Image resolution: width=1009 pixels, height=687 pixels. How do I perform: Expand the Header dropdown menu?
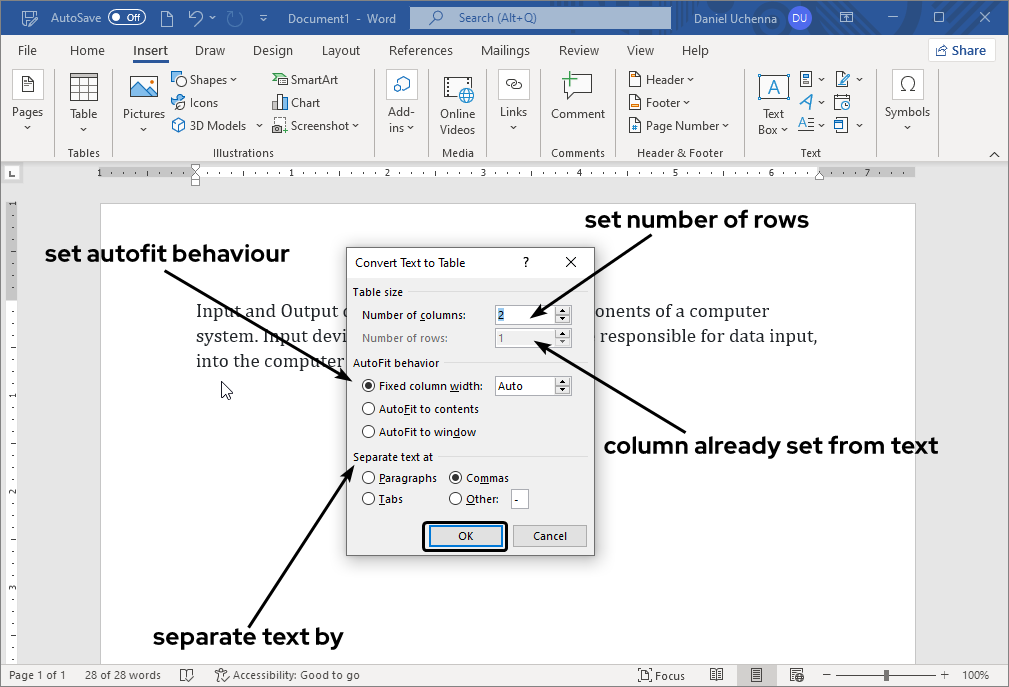pyautogui.click(x=661, y=80)
